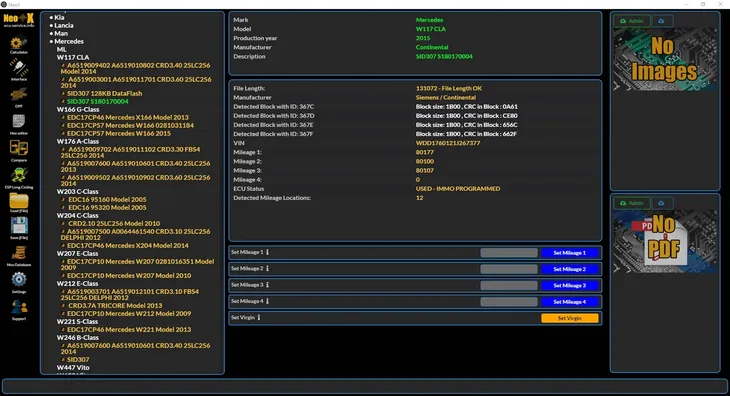Viewport: 730px width, 396px height.
Task: Select EDC17CP10 Mercedes W207 Model 2010
Action: (129, 275)
